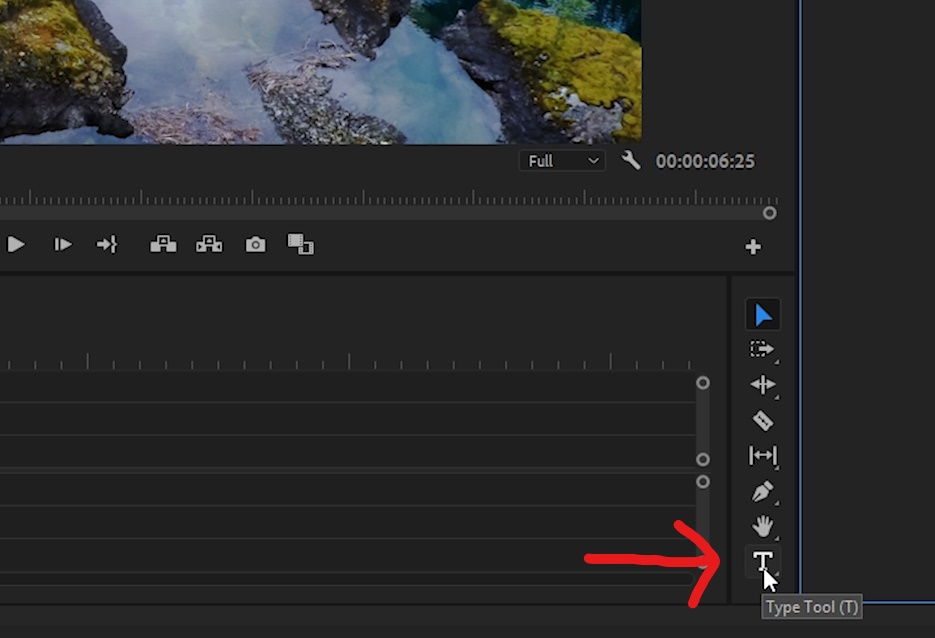The width and height of the screenshot is (935, 638).
Task: Select the Track Select Forward tool
Action: 762,349
